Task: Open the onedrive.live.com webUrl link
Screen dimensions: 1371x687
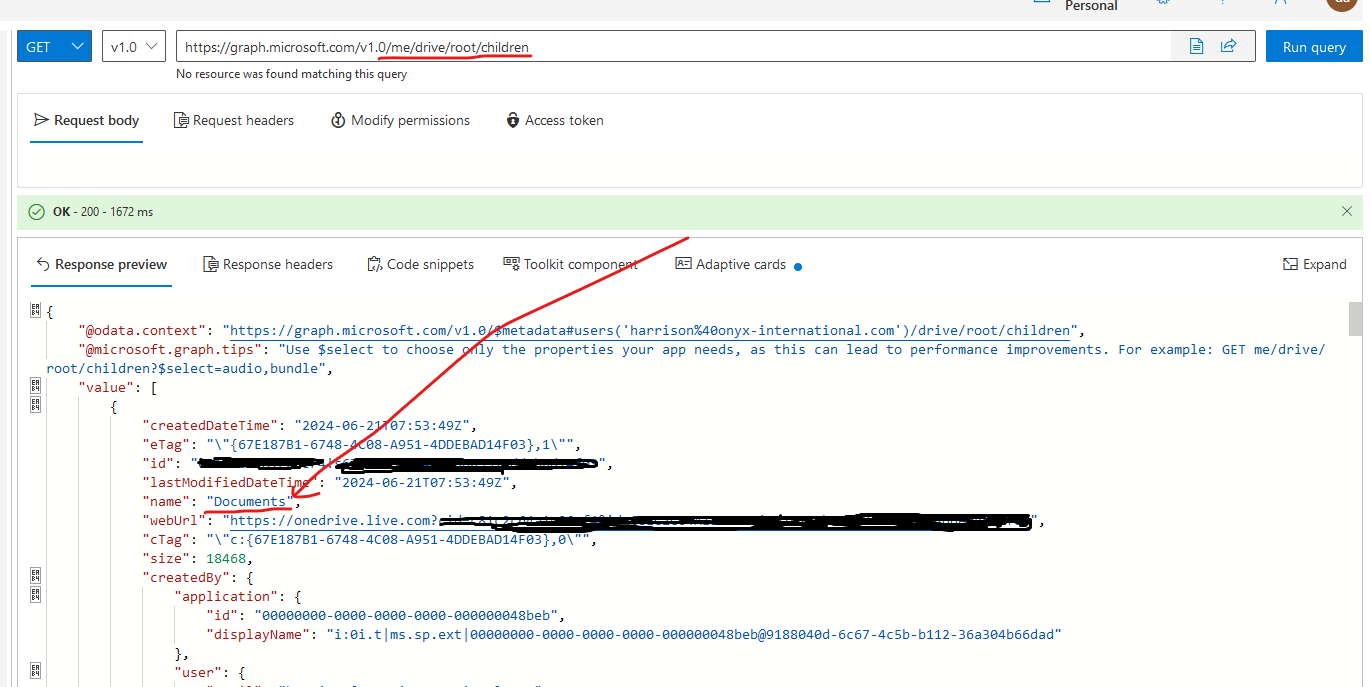Action: pos(632,521)
